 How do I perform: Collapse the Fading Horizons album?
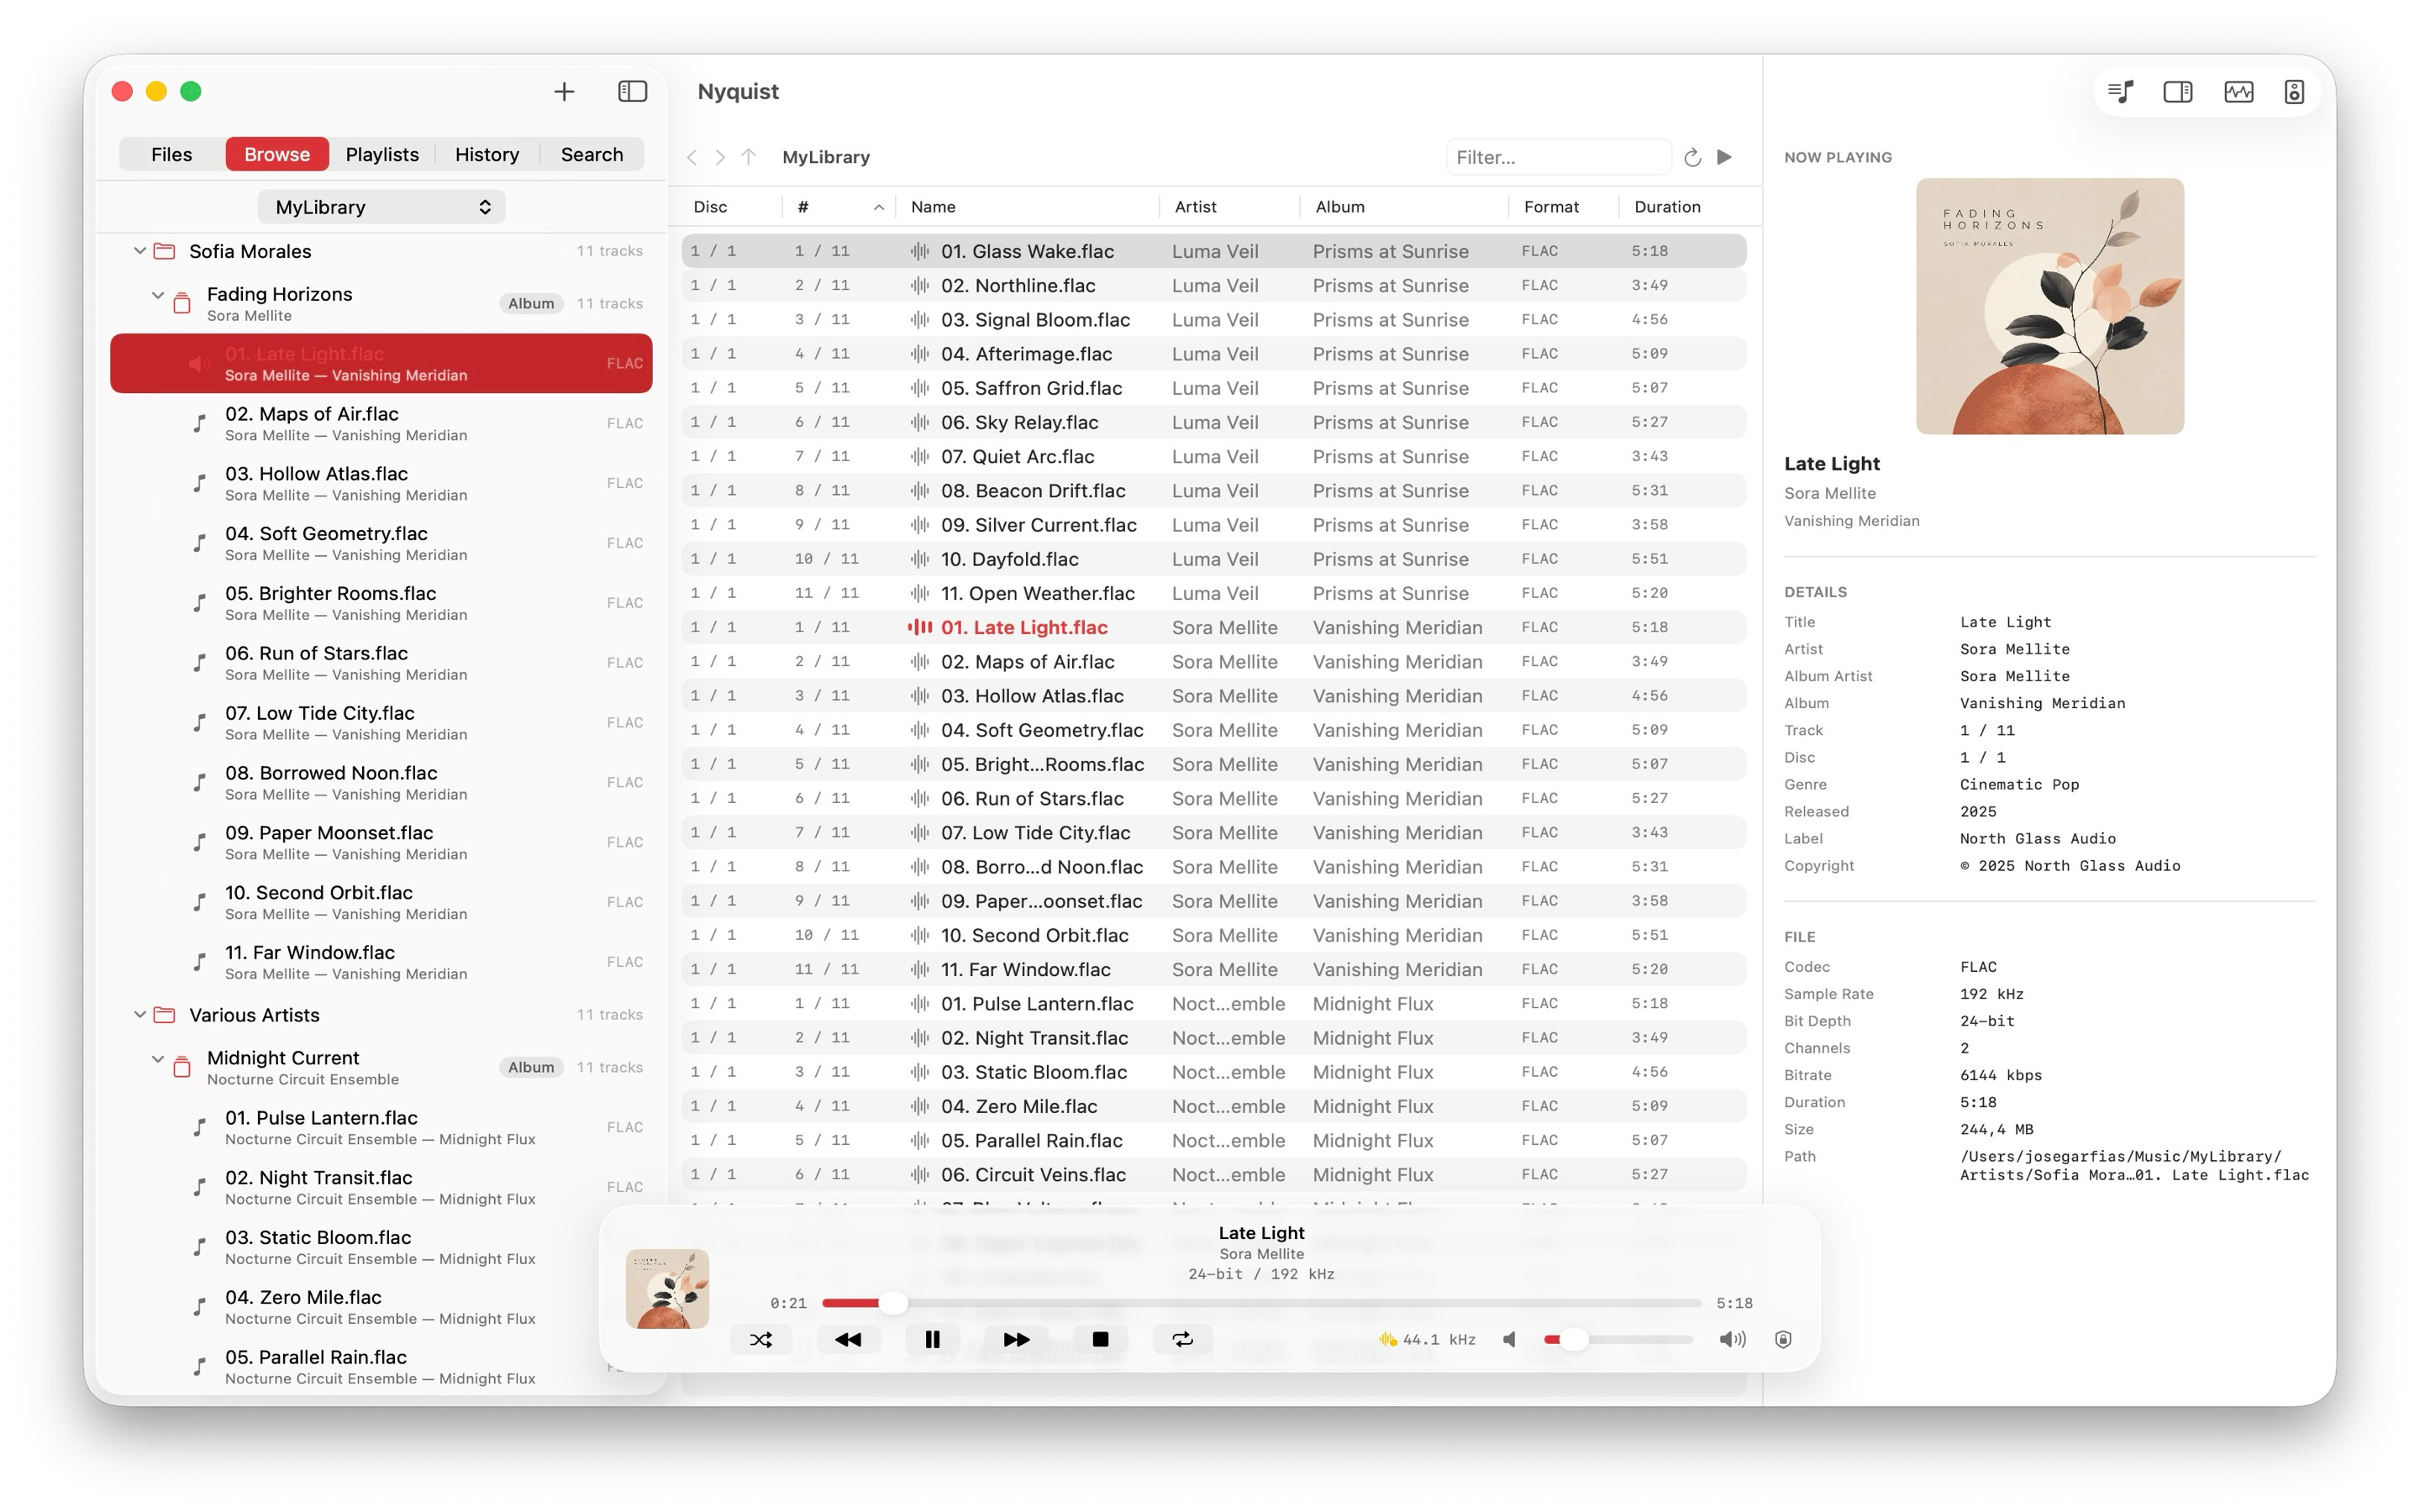pos(157,295)
